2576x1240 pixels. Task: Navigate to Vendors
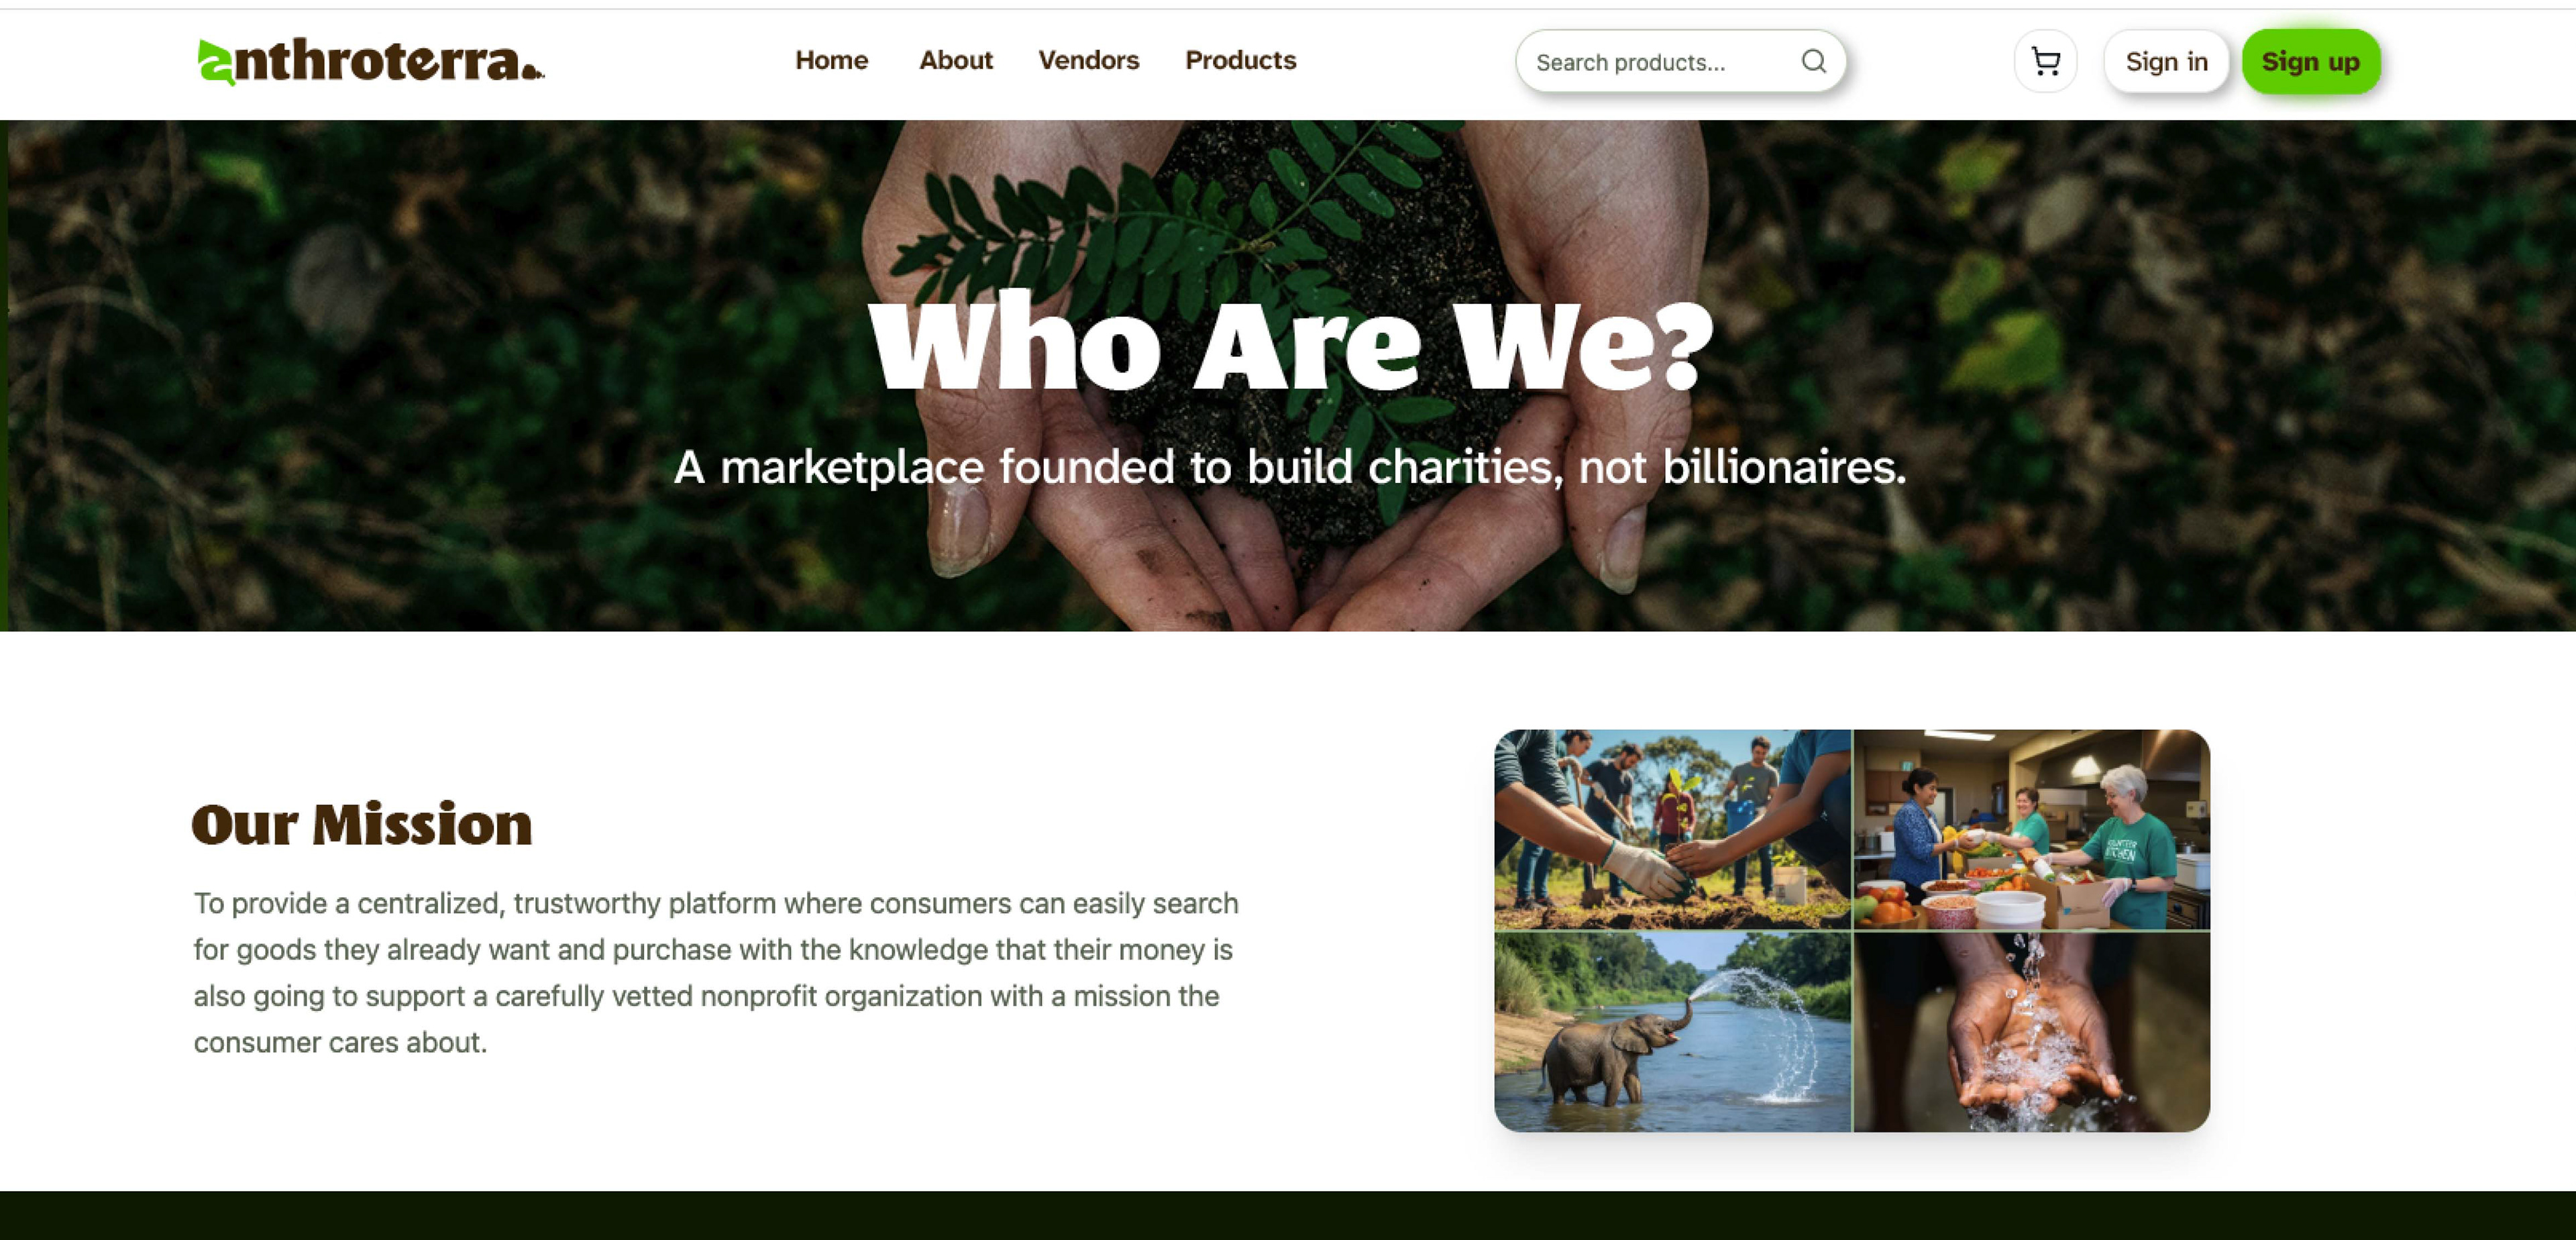pos(1088,61)
